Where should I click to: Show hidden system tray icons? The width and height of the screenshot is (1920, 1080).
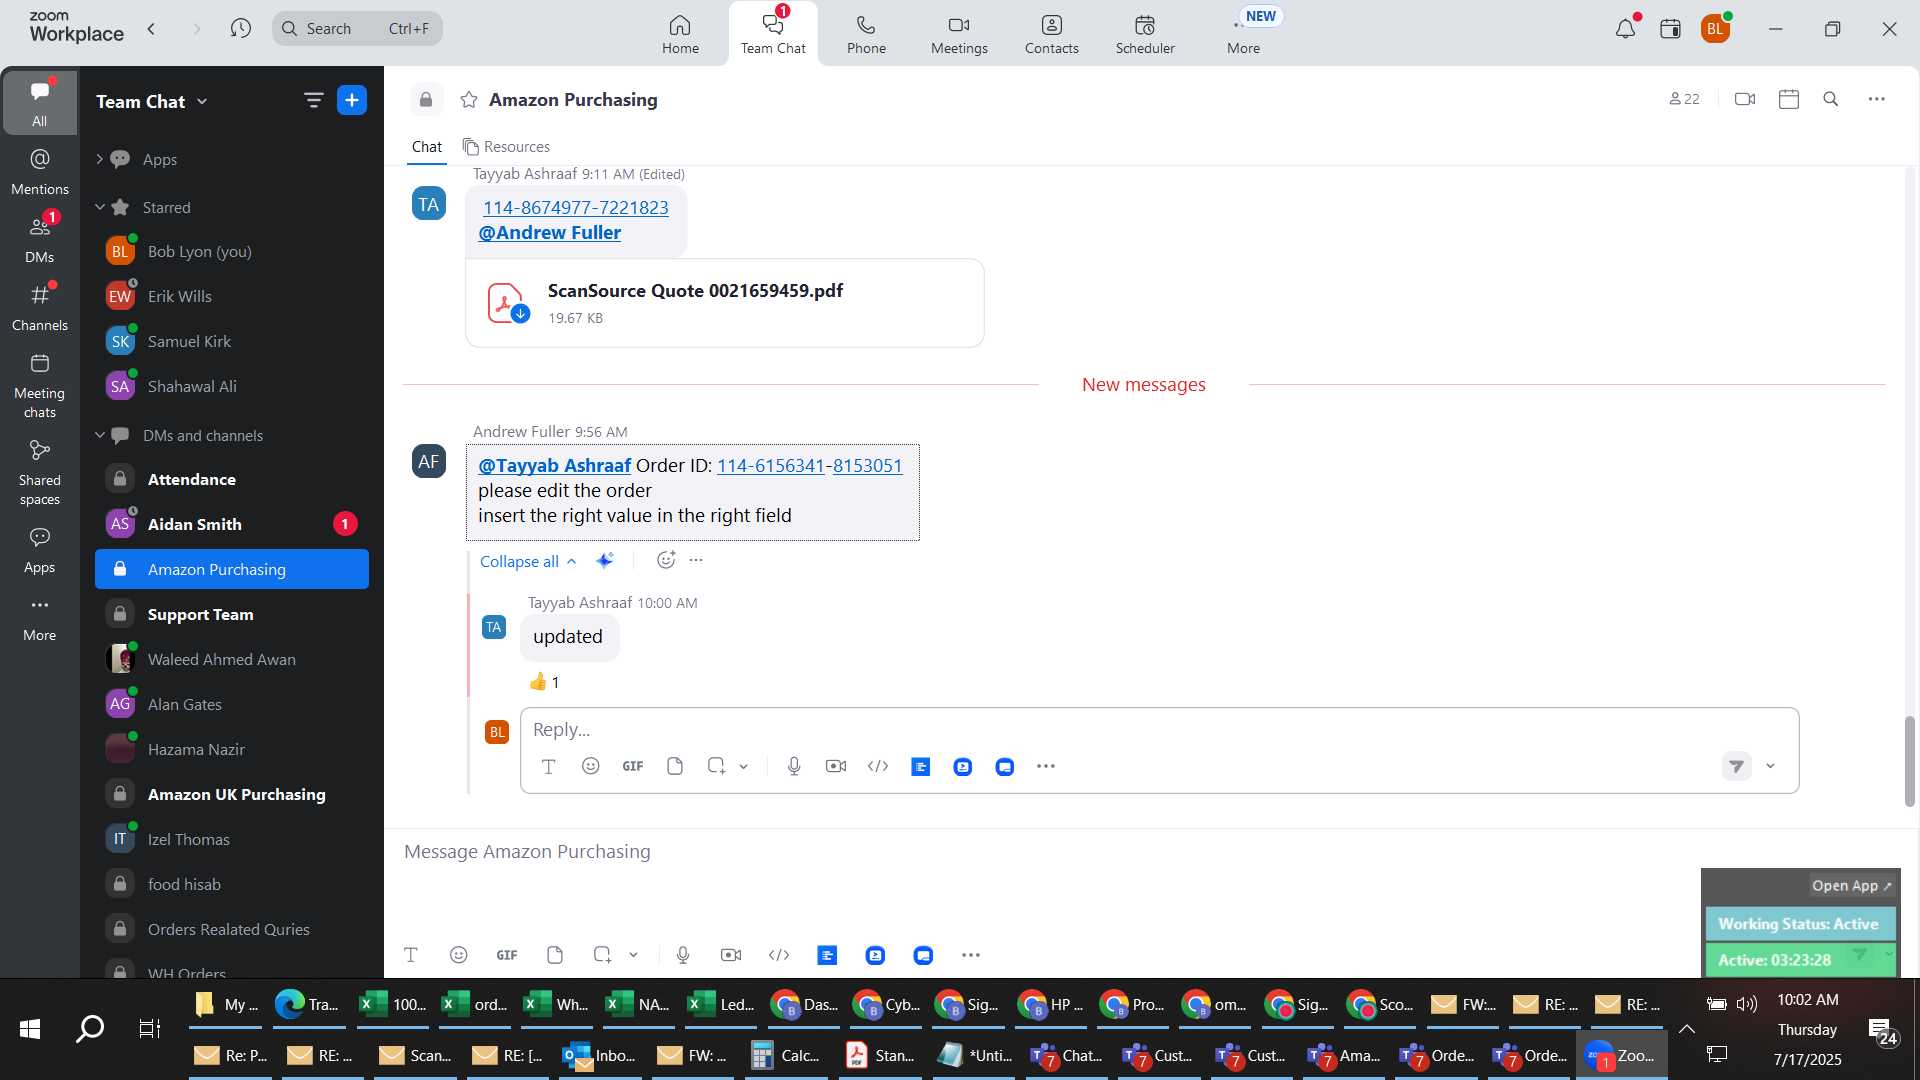1687,1029
